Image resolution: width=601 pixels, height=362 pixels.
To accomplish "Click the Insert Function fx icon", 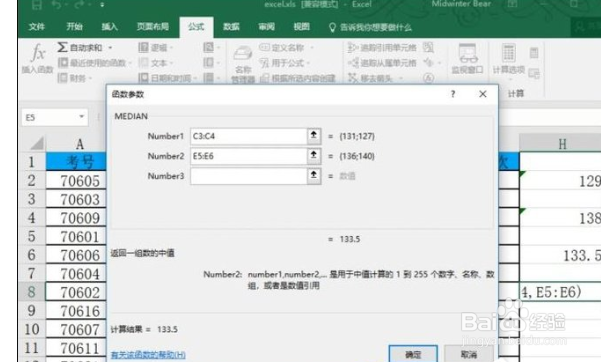I will tap(38, 53).
